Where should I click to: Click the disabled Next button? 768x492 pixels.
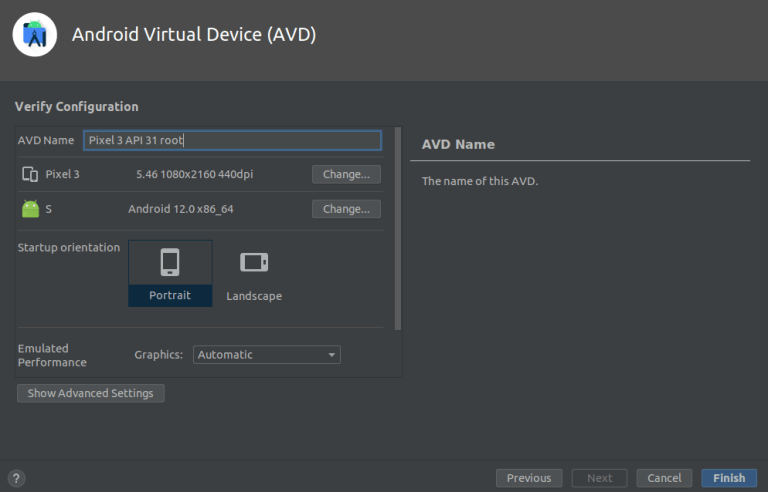coord(600,478)
